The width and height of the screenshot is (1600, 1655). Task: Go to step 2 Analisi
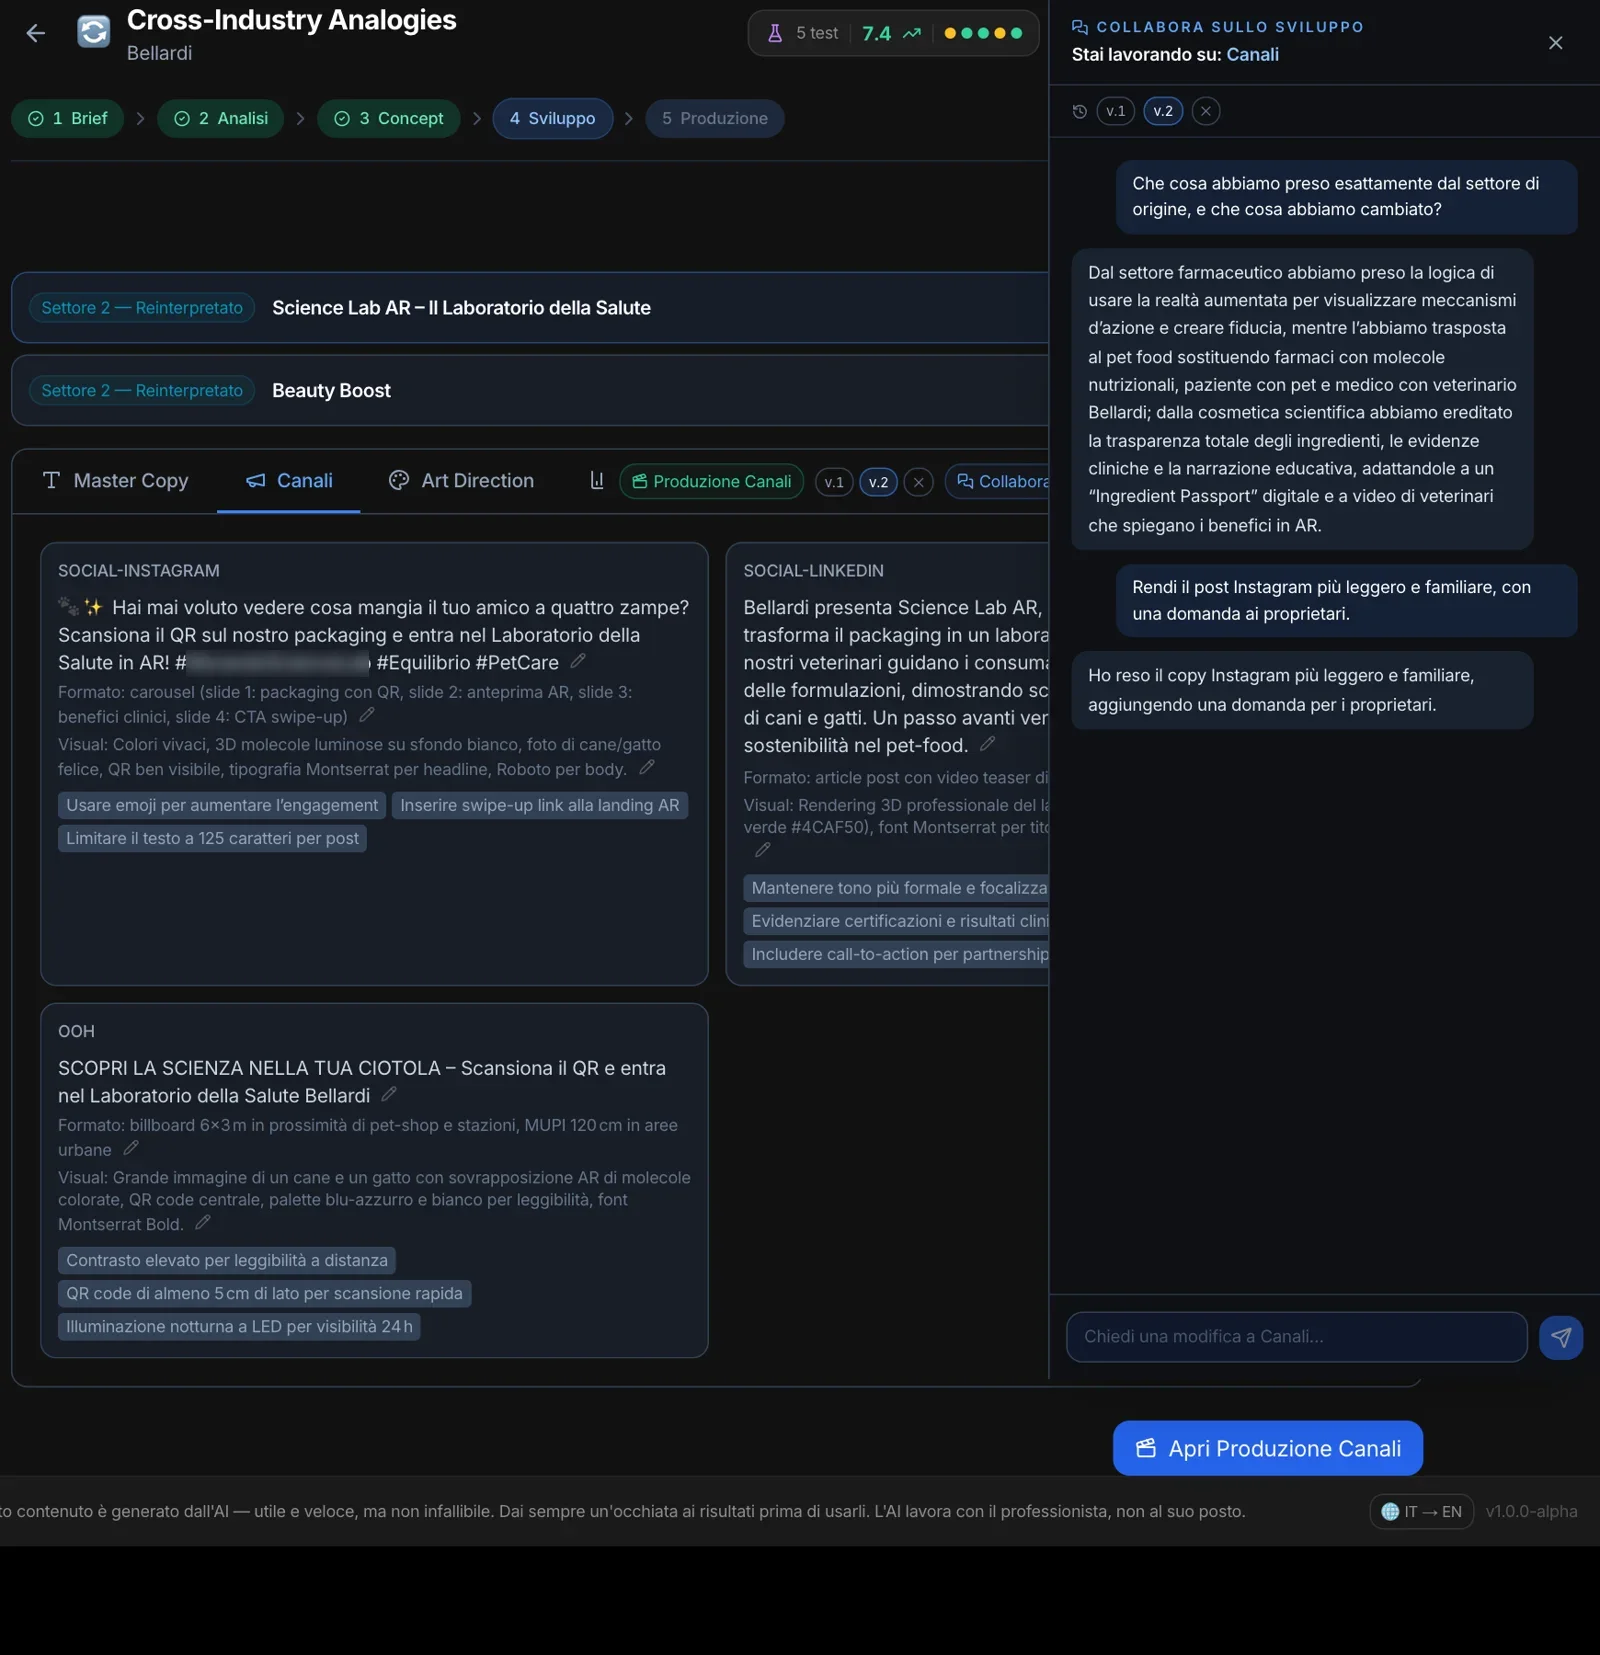click(x=220, y=118)
